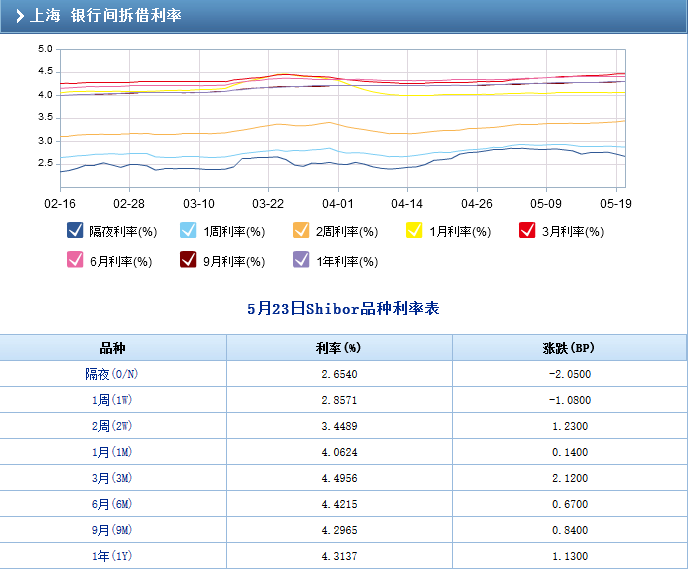Select the 2-week rate value 3.4489
688x569 pixels.
[339, 426]
